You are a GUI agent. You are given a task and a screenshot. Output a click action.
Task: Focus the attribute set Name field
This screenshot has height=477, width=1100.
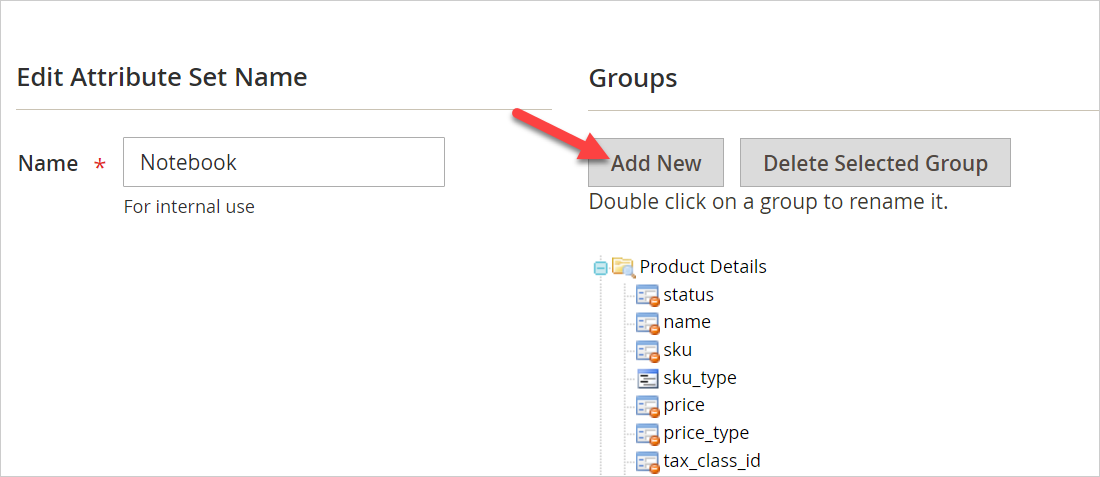click(284, 162)
